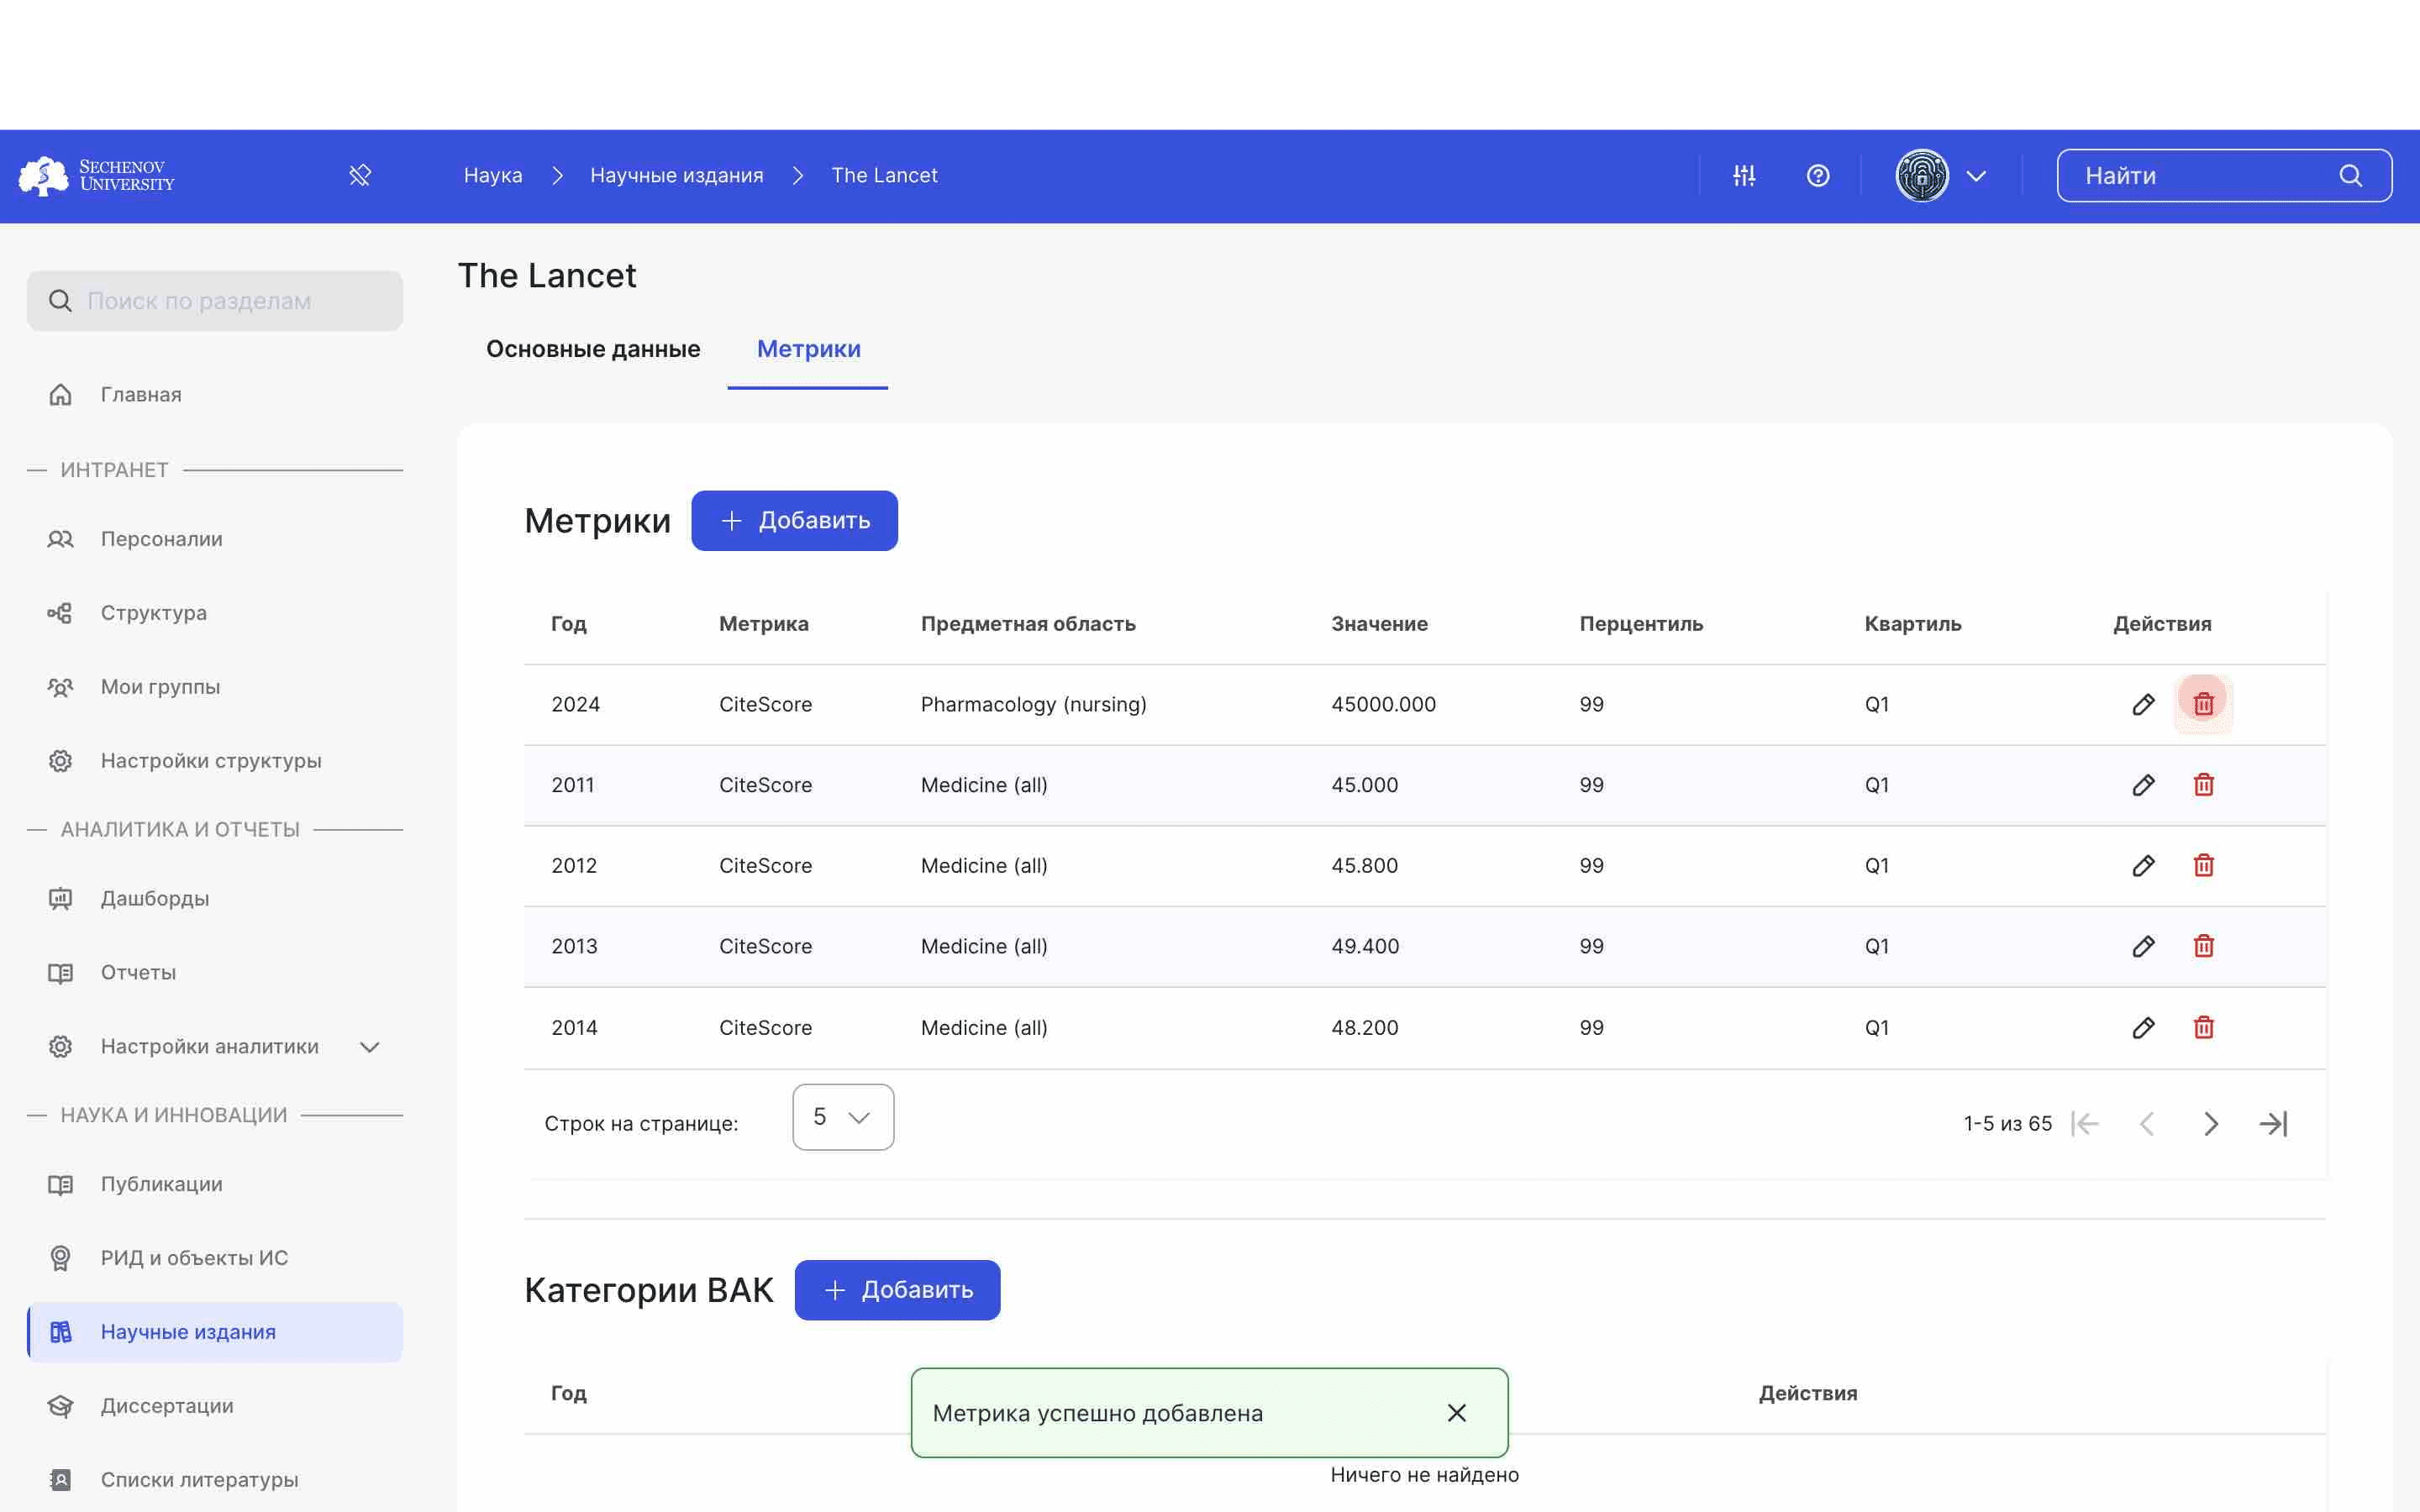
Task: Go to Главная in the sidebar
Action: (215, 395)
